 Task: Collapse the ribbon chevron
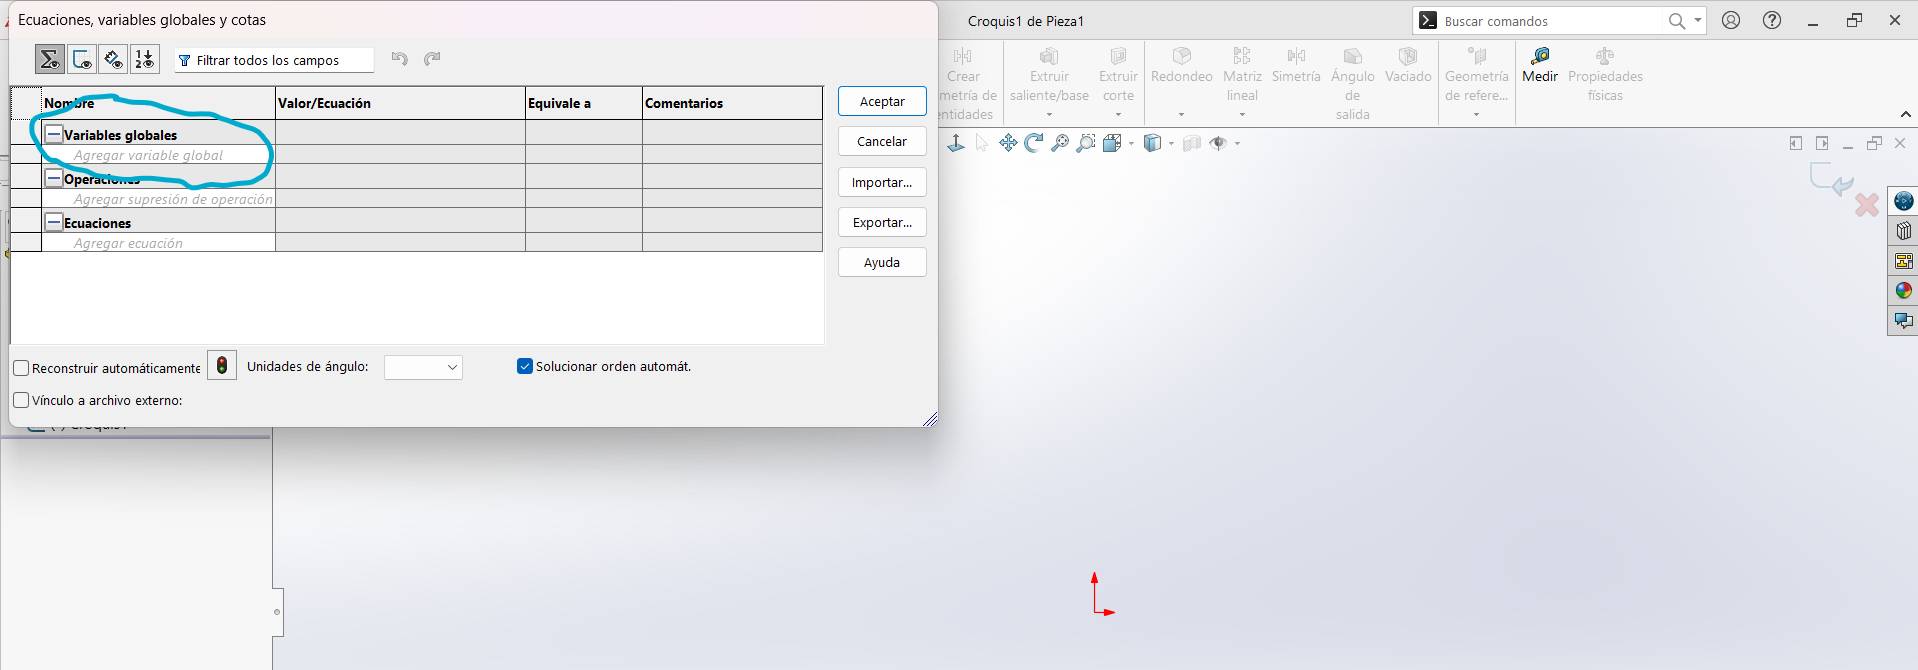point(1905,114)
